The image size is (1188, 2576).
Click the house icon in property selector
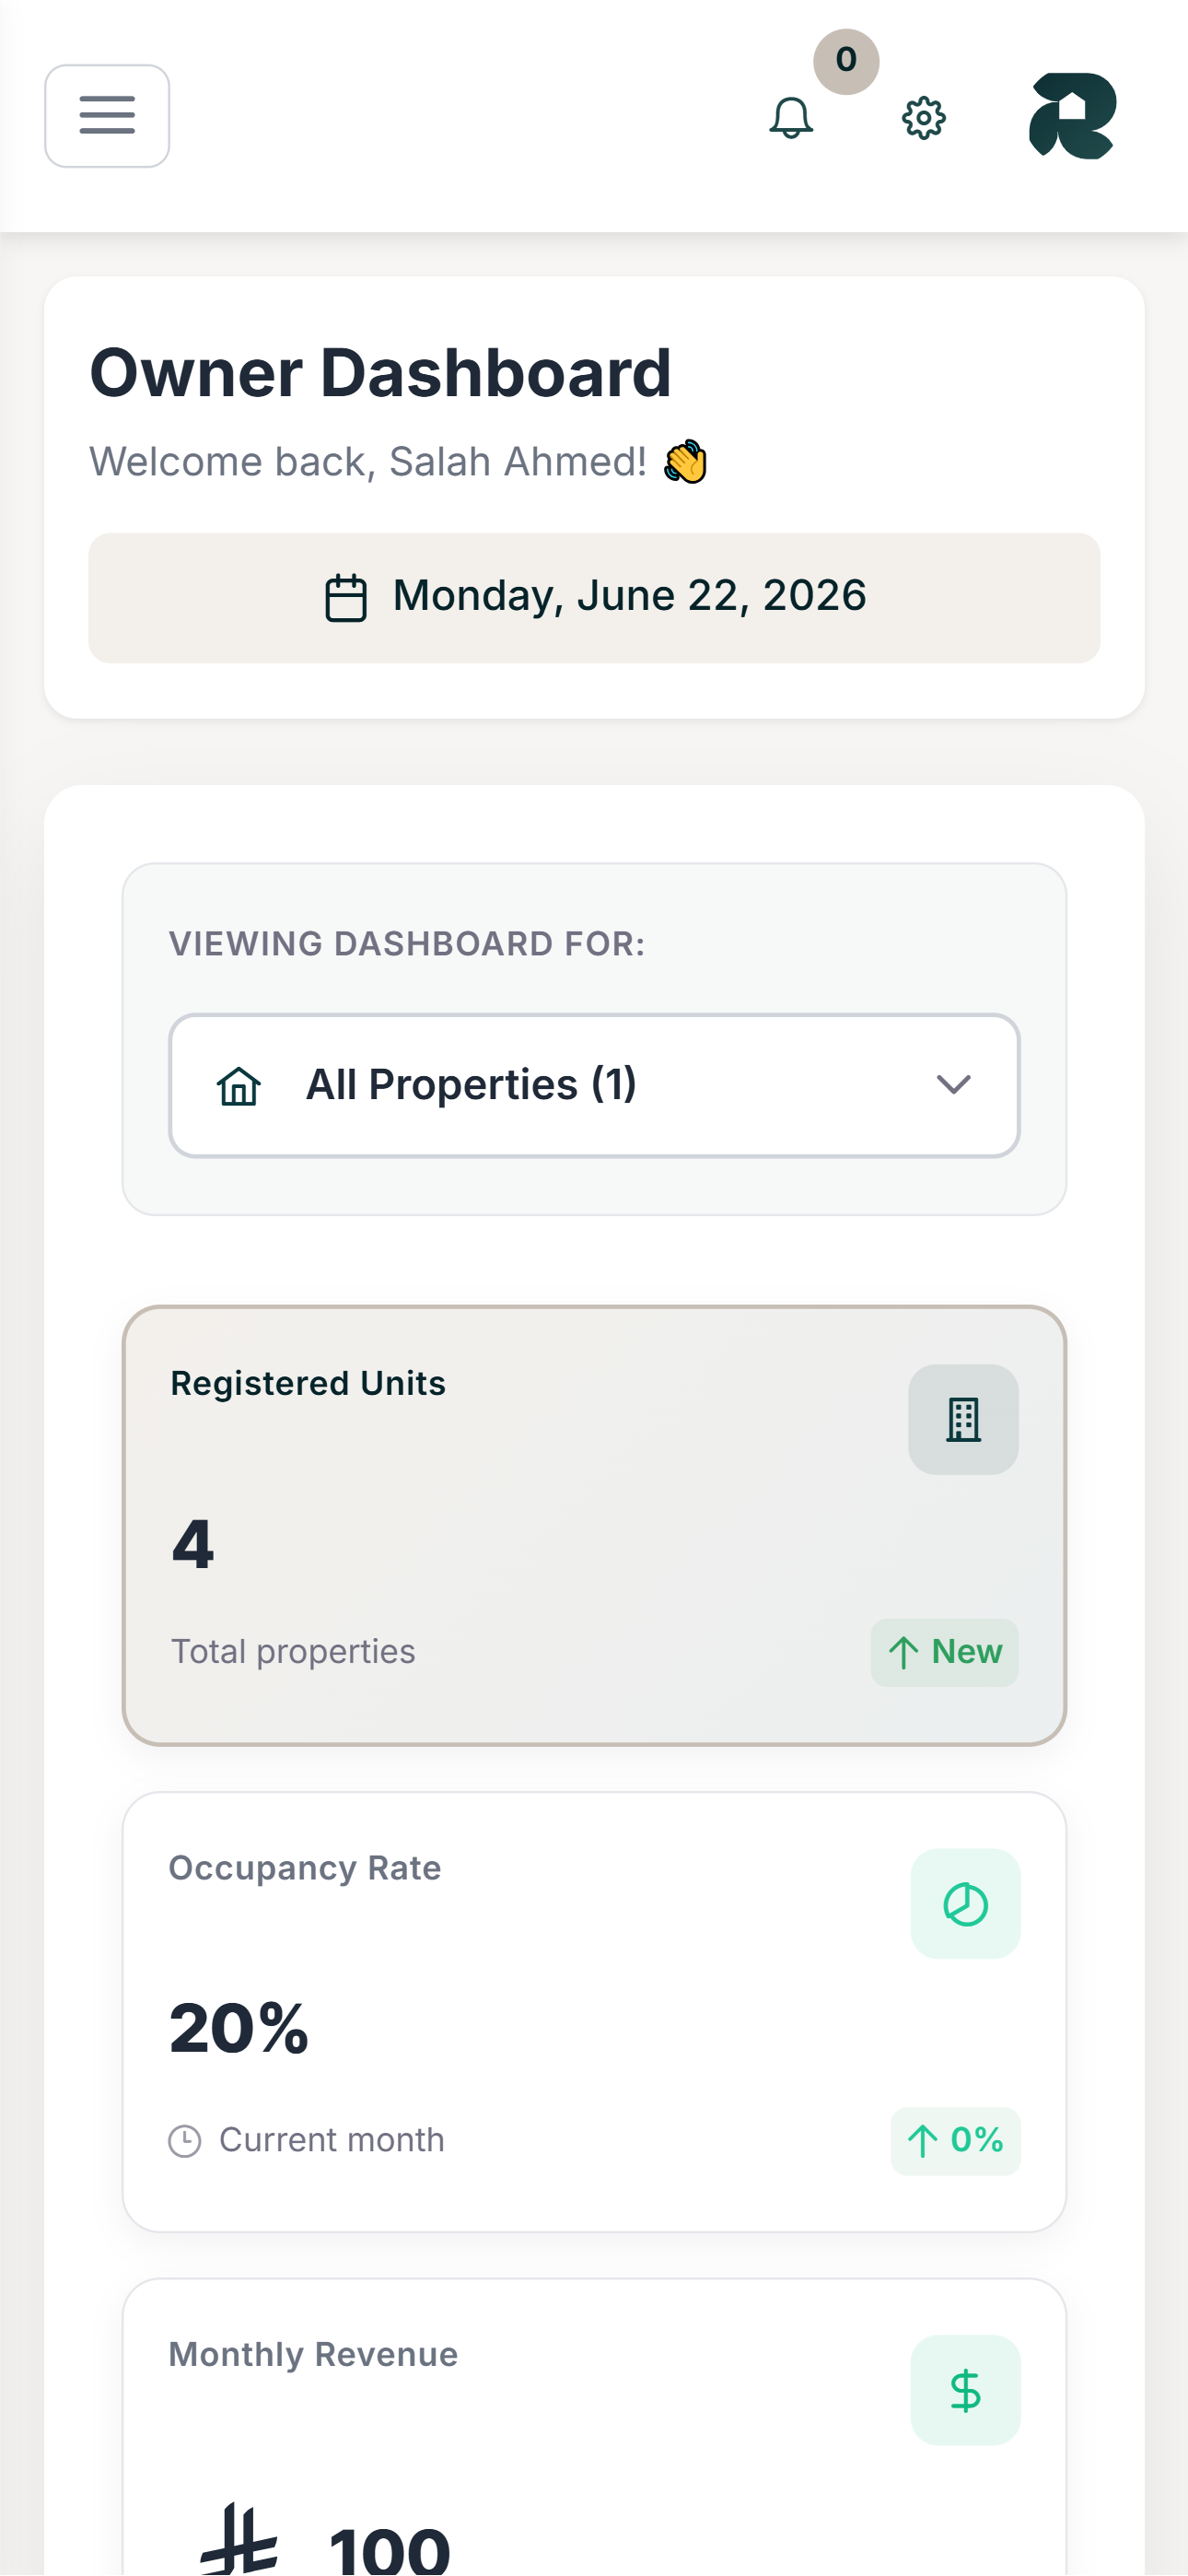point(239,1086)
